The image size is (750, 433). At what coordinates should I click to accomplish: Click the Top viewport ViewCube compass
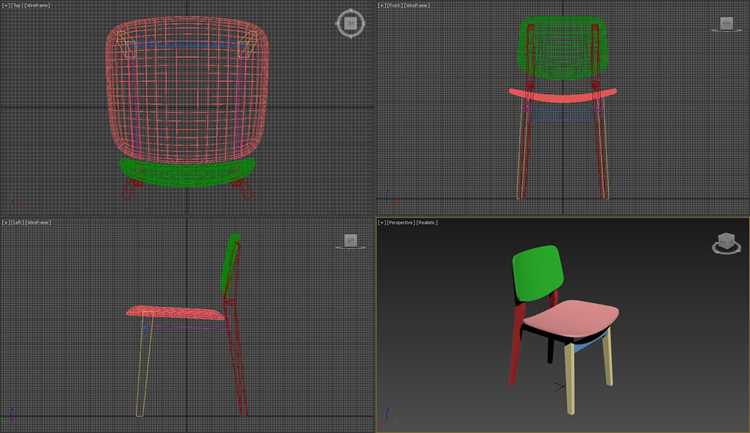click(x=351, y=23)
